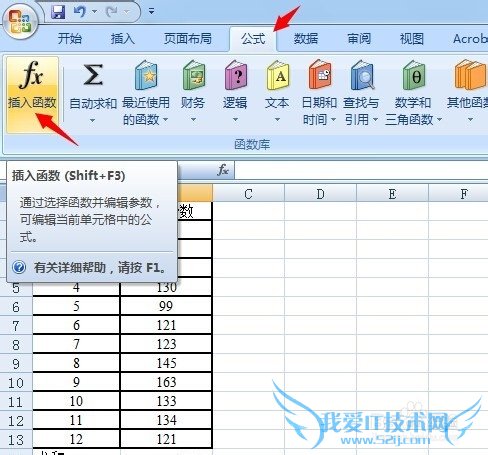Select row 11 header
This screenshot has width=488, height=455.
click(16, 401)
